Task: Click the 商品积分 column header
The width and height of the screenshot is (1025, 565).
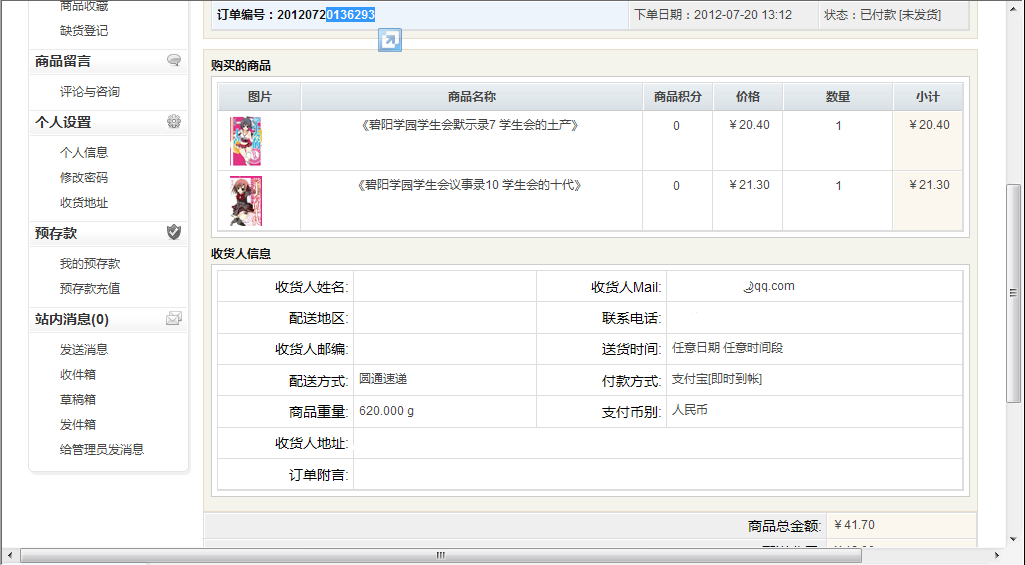Action: [x=677, y=97]
